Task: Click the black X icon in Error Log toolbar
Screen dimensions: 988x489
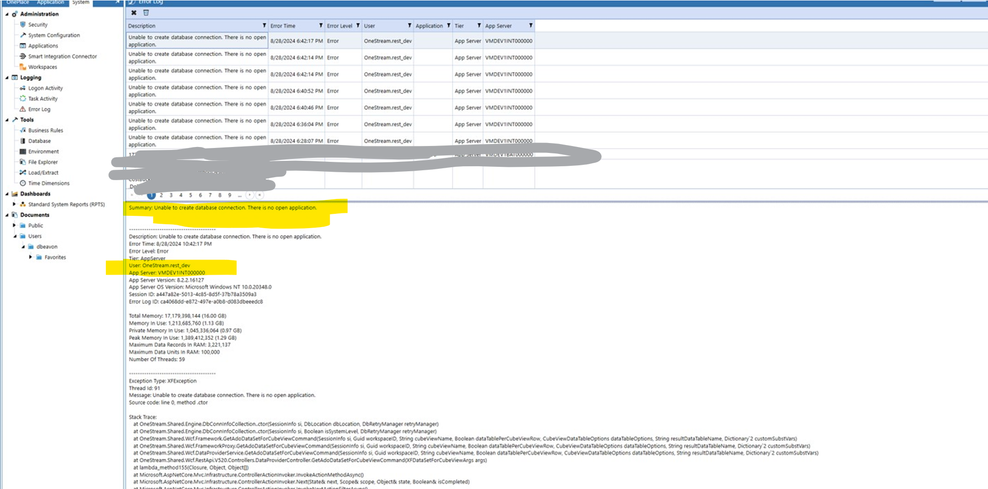Action: [x=134, y=13]
